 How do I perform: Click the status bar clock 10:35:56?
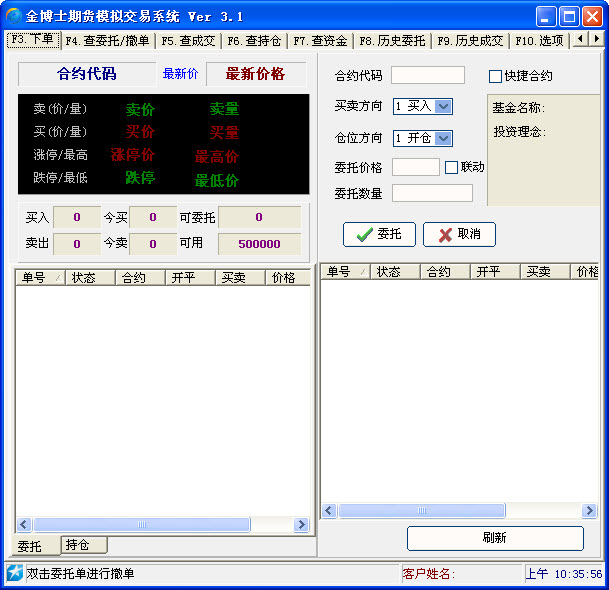pos(578,574)
